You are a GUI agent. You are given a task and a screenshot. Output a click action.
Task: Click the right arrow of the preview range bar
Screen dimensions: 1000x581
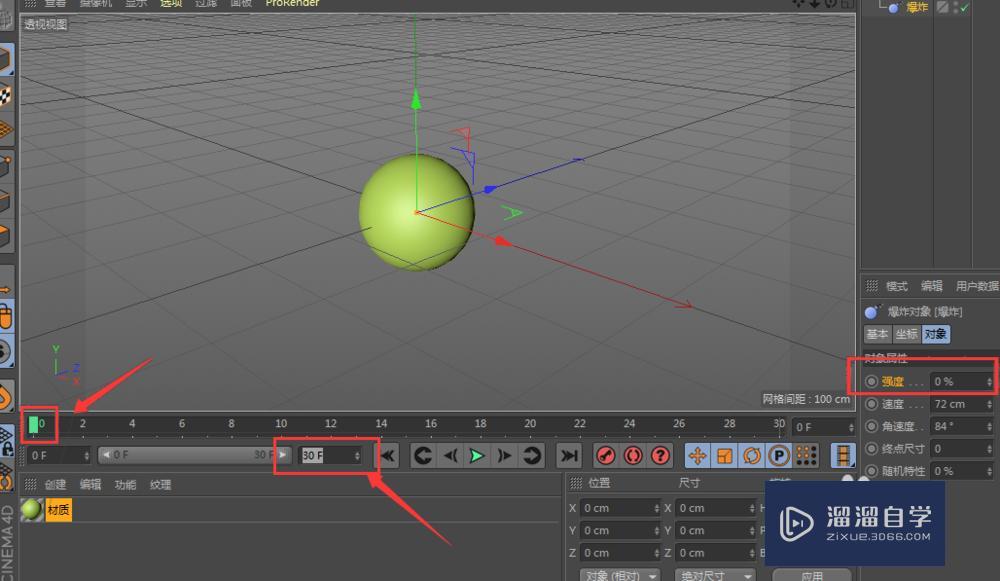point(283,455)
